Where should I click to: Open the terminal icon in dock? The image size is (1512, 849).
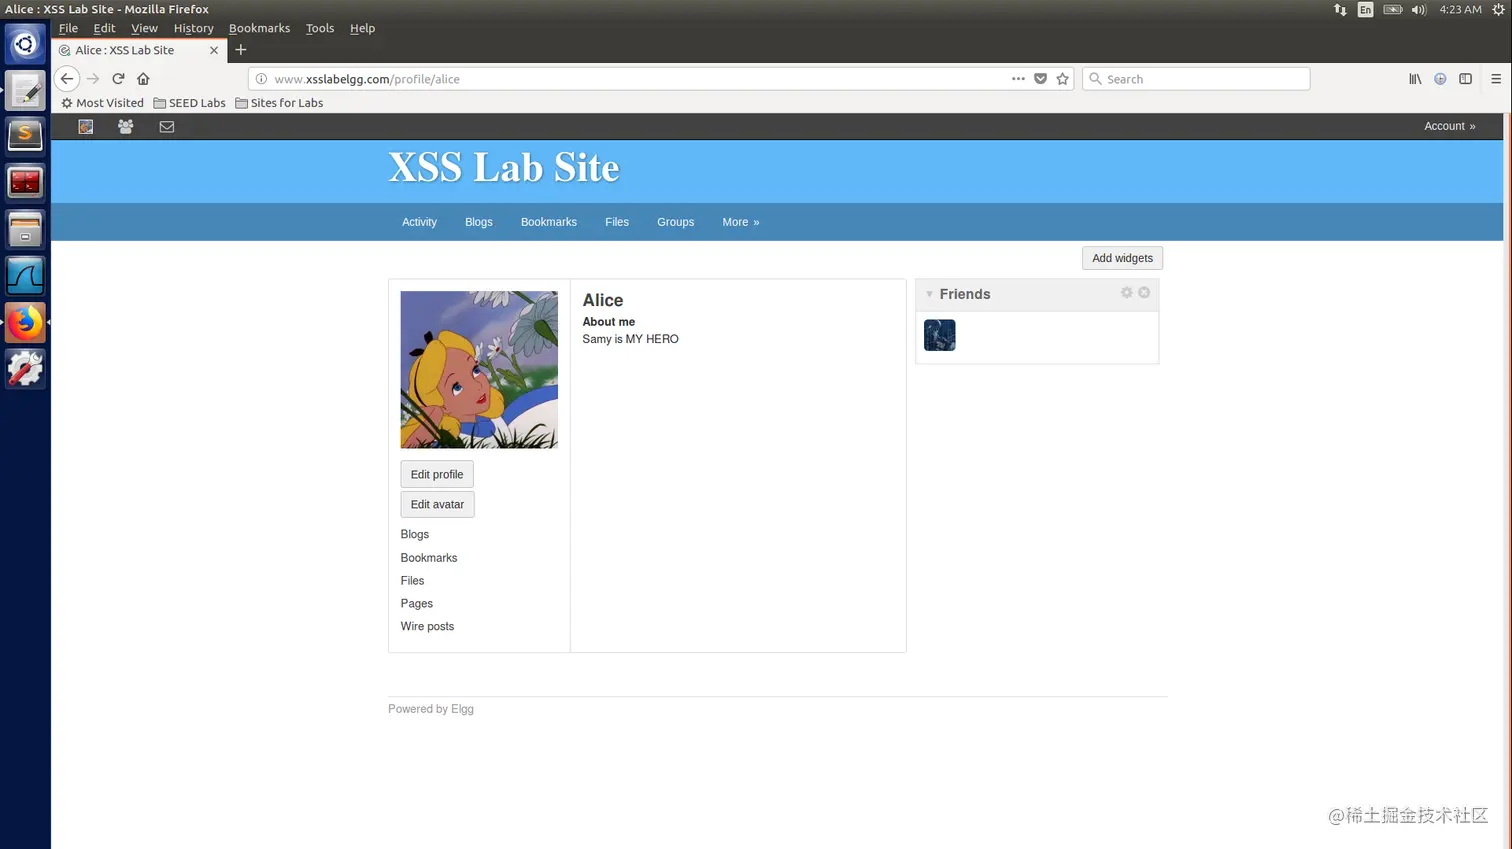25,182
